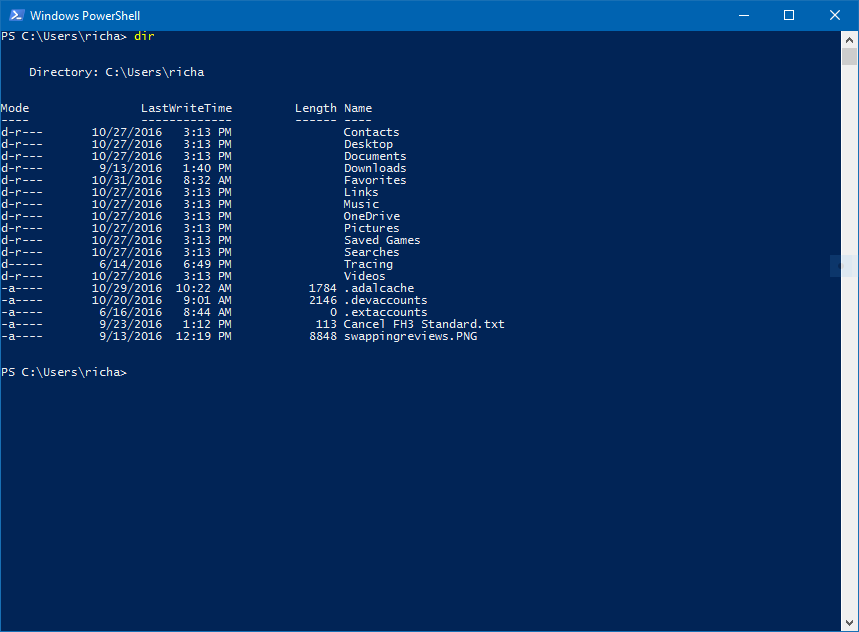859x632 pixels.
Task: Click the scrollbar down arrow
Action: click(x=850, y=620)
